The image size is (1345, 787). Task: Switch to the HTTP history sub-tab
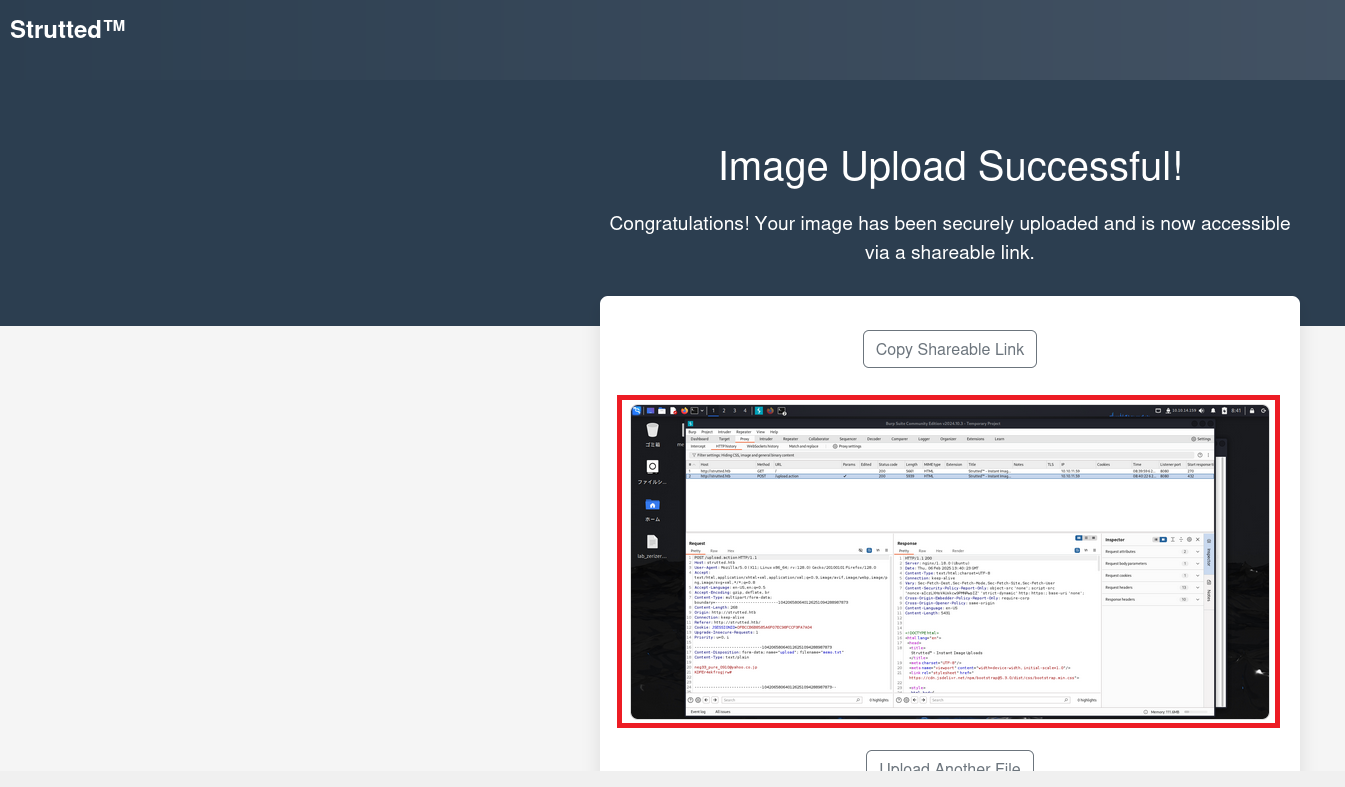coord(727,446)
